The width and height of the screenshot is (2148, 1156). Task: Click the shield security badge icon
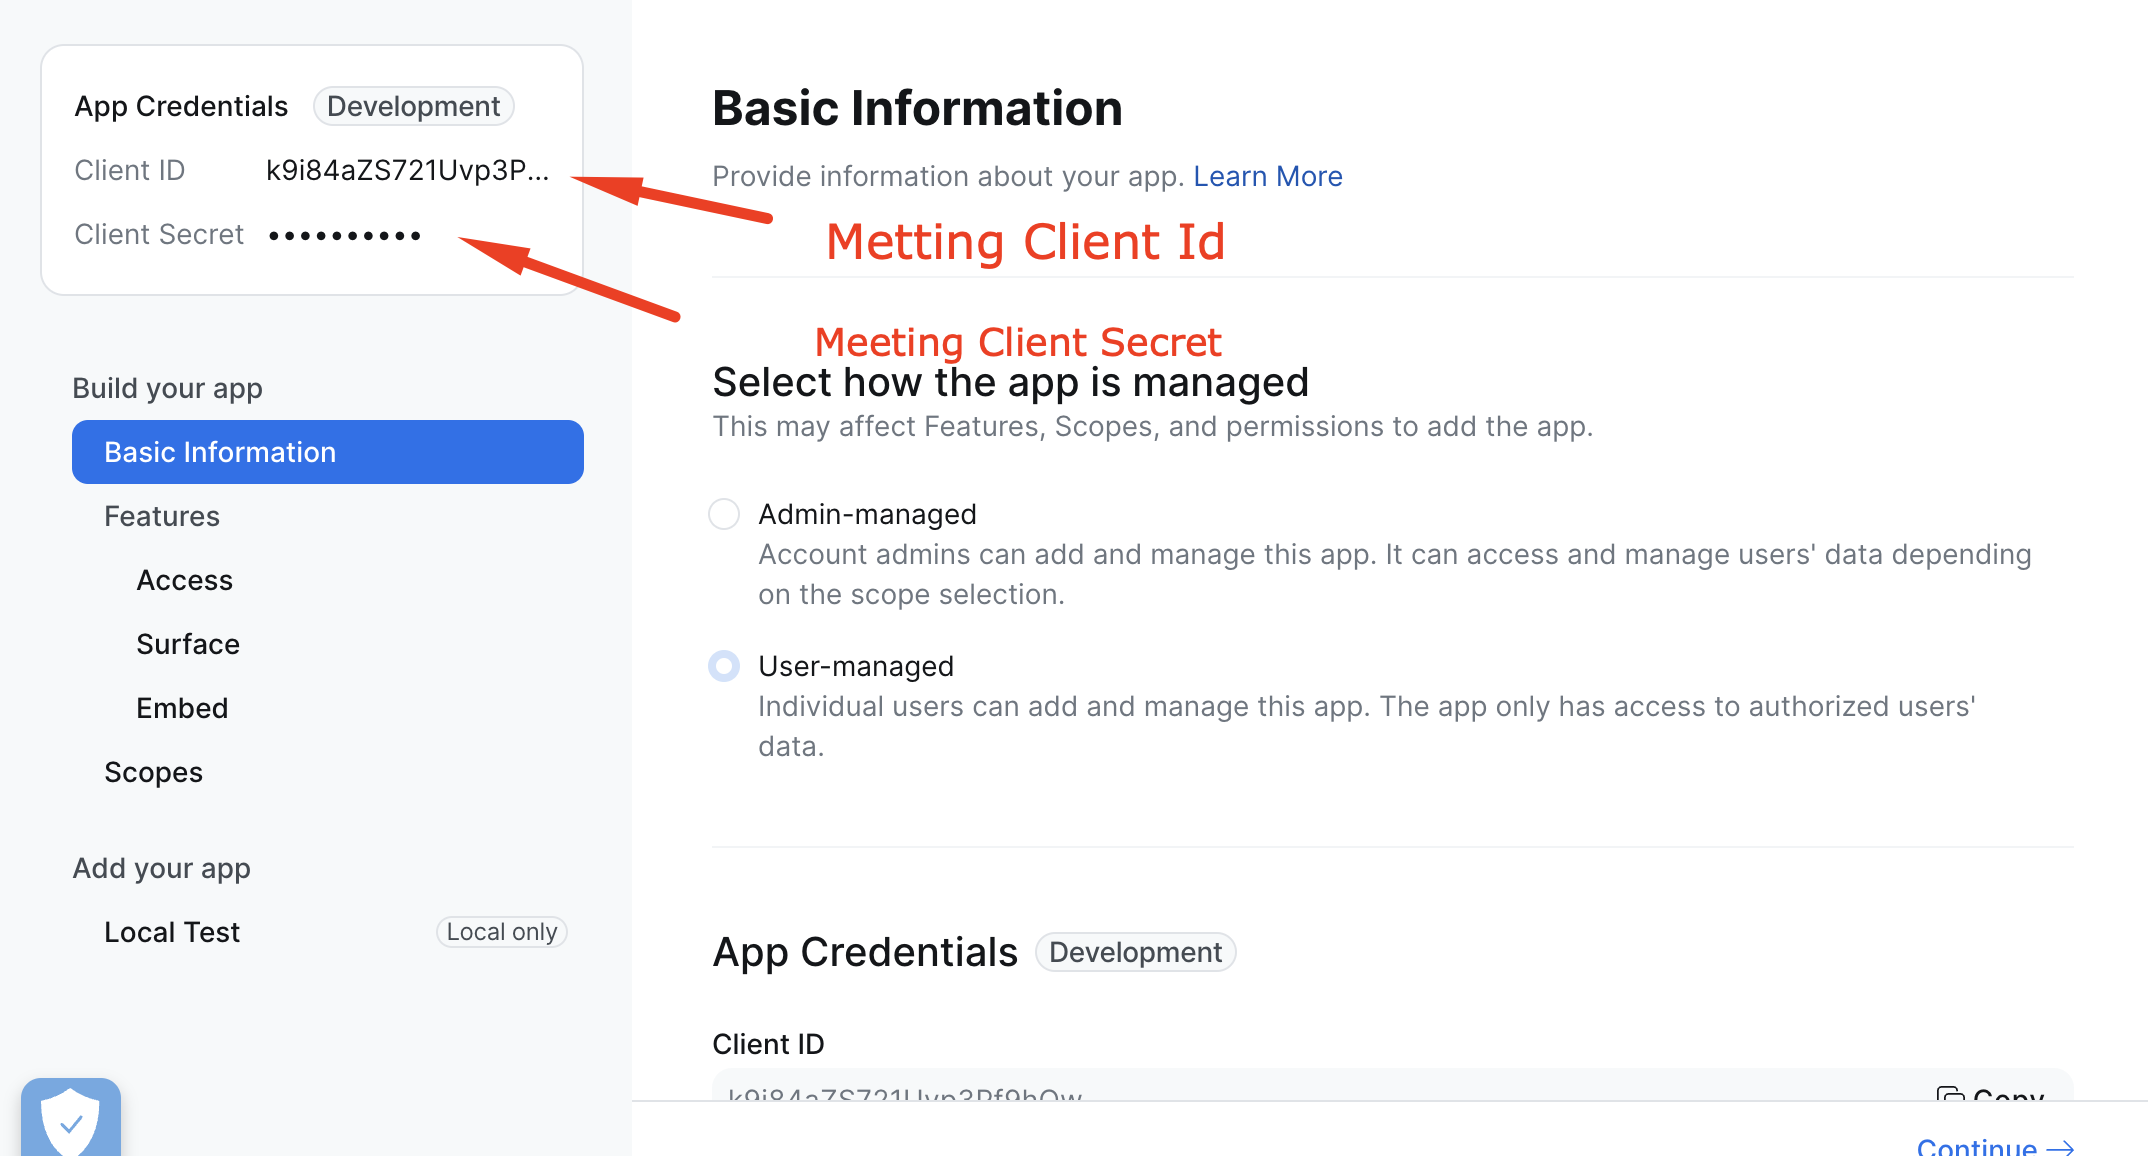pyautogui.click(x=70, y=1122)
